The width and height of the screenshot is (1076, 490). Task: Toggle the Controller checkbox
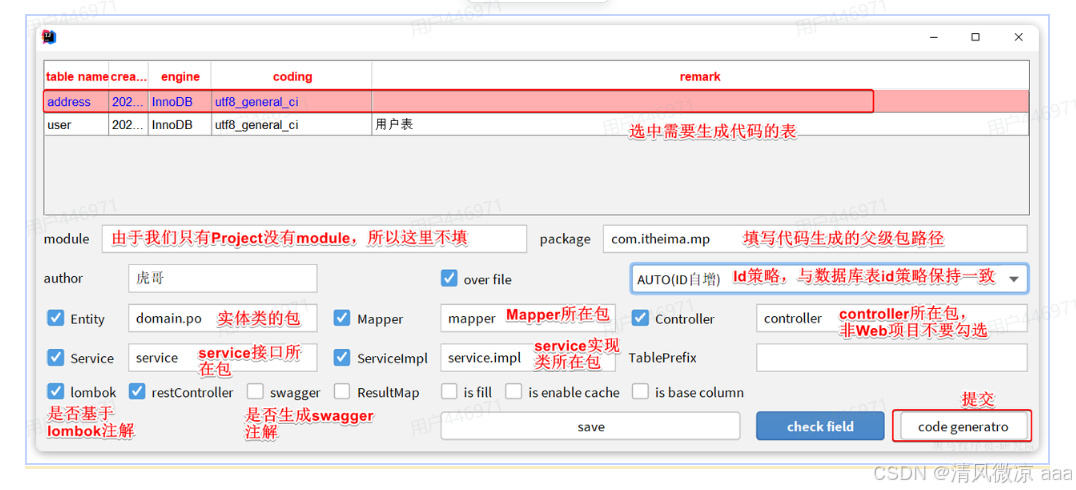coord(640,318)
